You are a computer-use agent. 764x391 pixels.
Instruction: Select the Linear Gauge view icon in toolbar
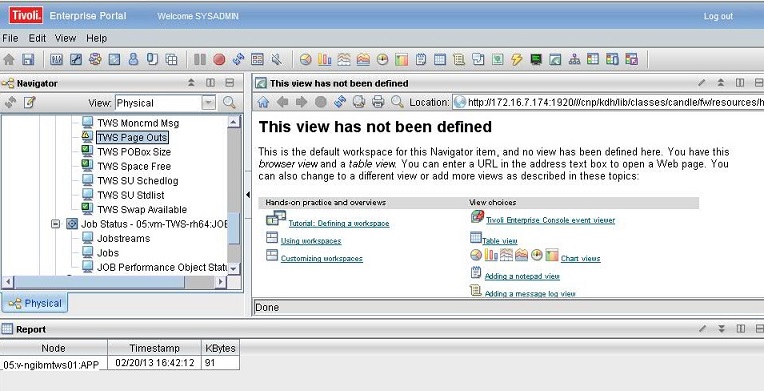point(401,59)
